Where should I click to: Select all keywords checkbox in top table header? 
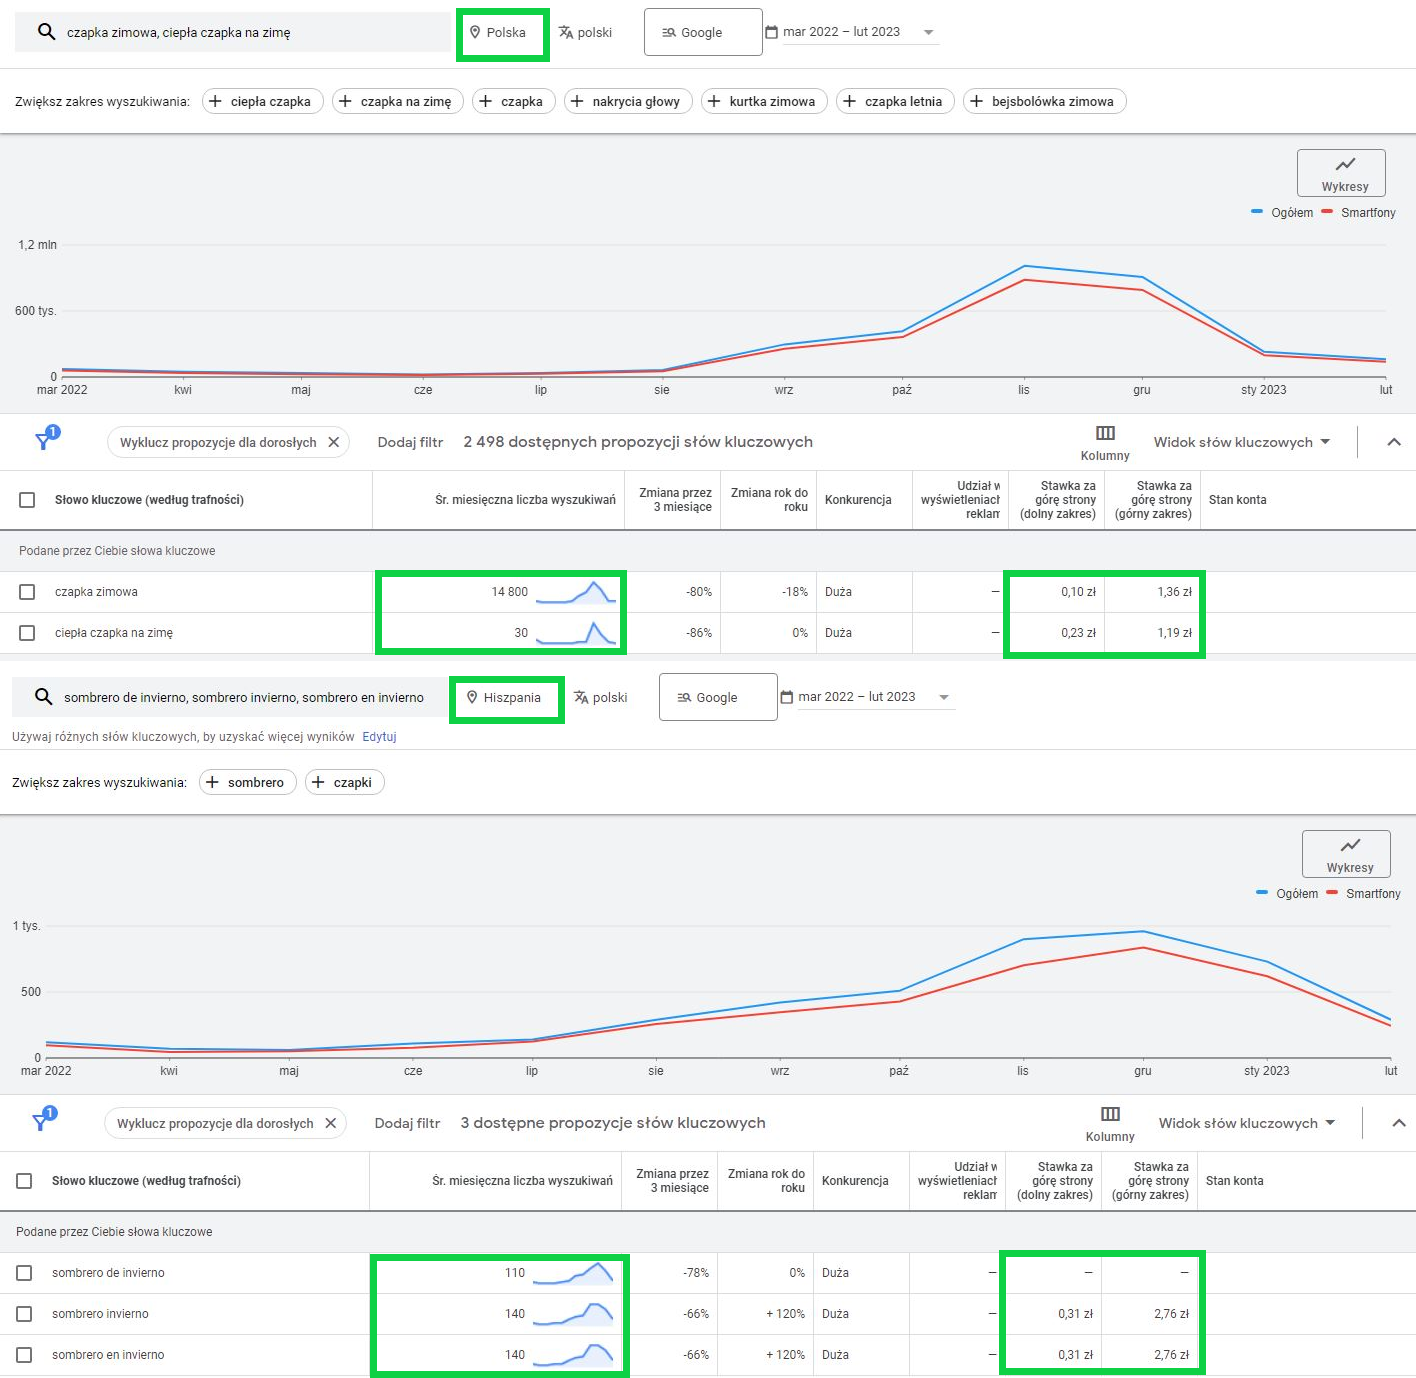coord(27,500)
